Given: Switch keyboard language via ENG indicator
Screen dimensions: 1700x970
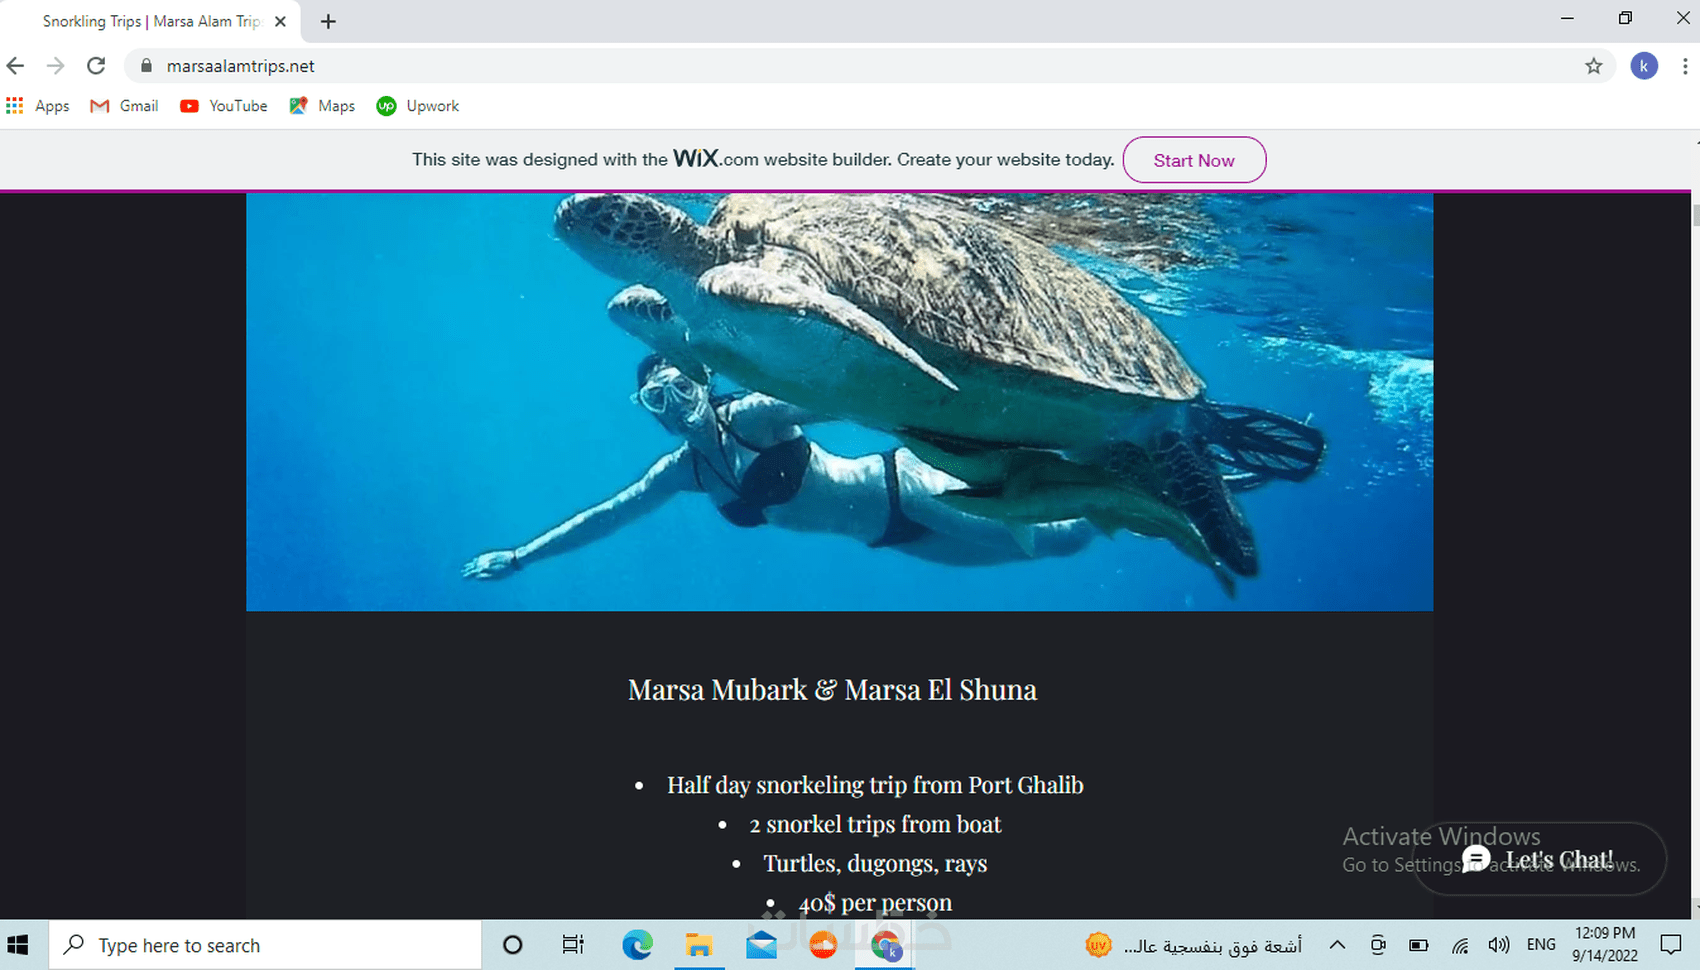Looking at the screenshot, I should coord(1541,944).
